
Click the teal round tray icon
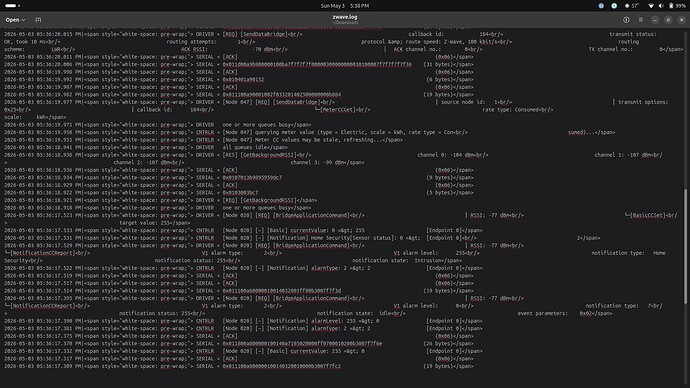[x=614, y=6]
